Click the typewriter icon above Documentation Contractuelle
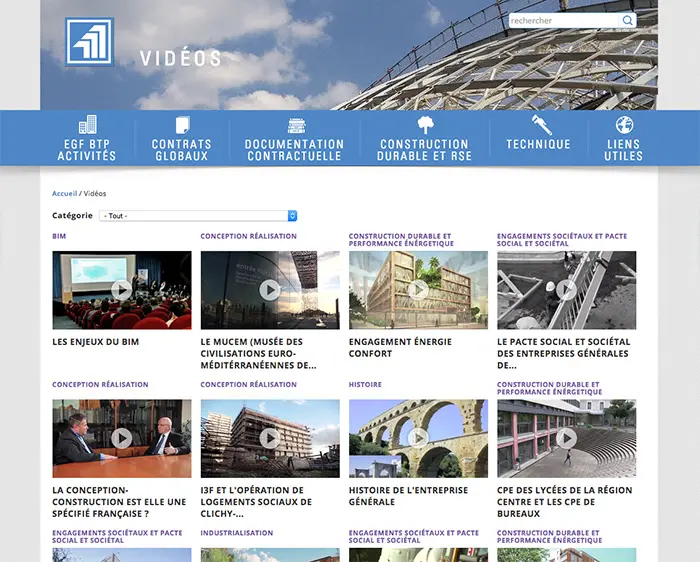This screenshot has width=700, height=562. coord(296,125)
